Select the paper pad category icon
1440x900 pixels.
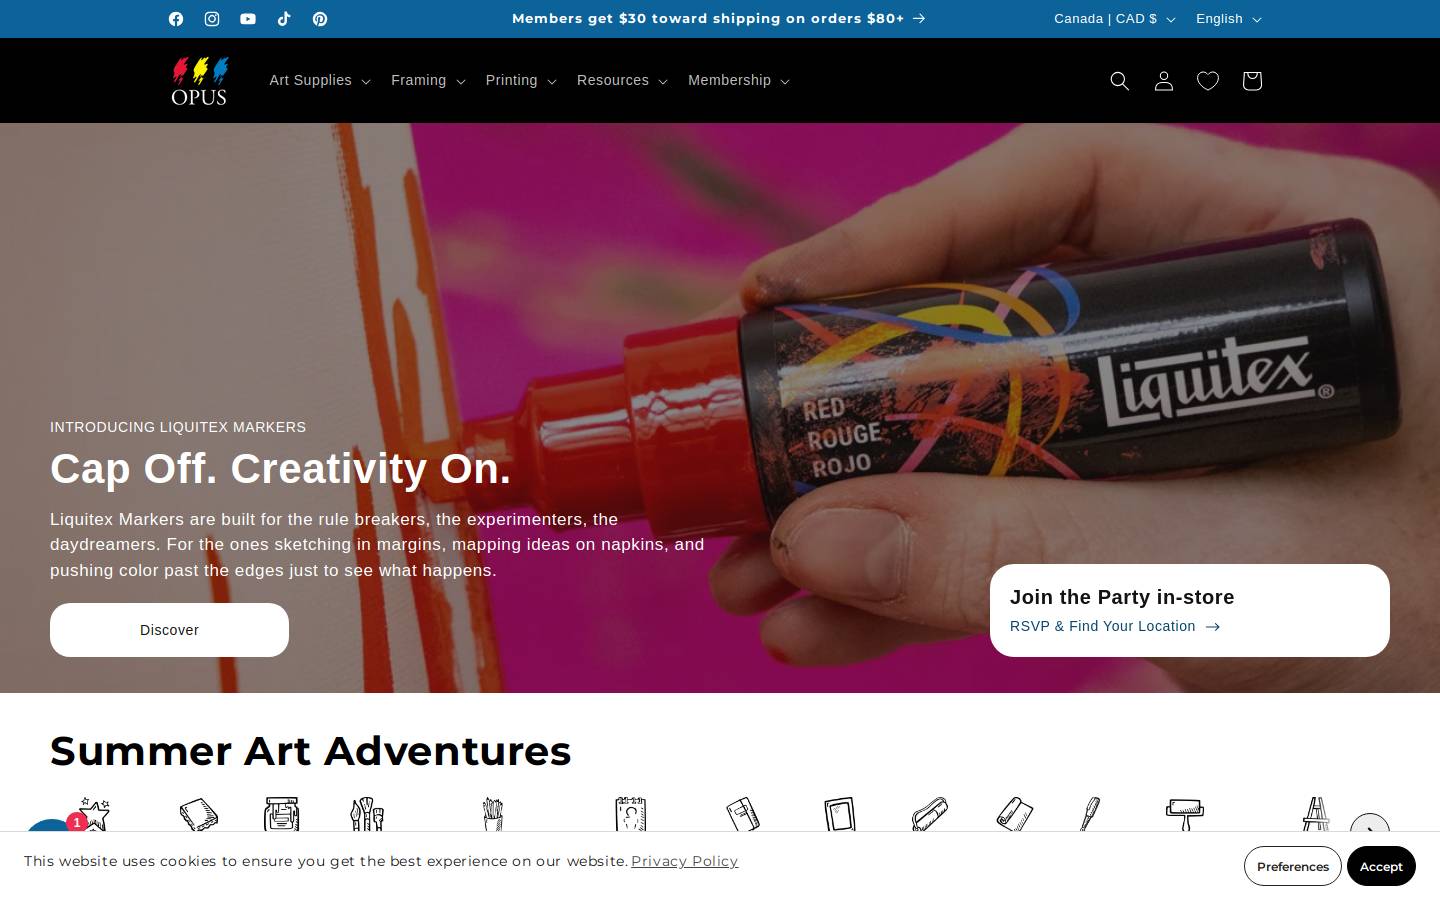point(198,814)
